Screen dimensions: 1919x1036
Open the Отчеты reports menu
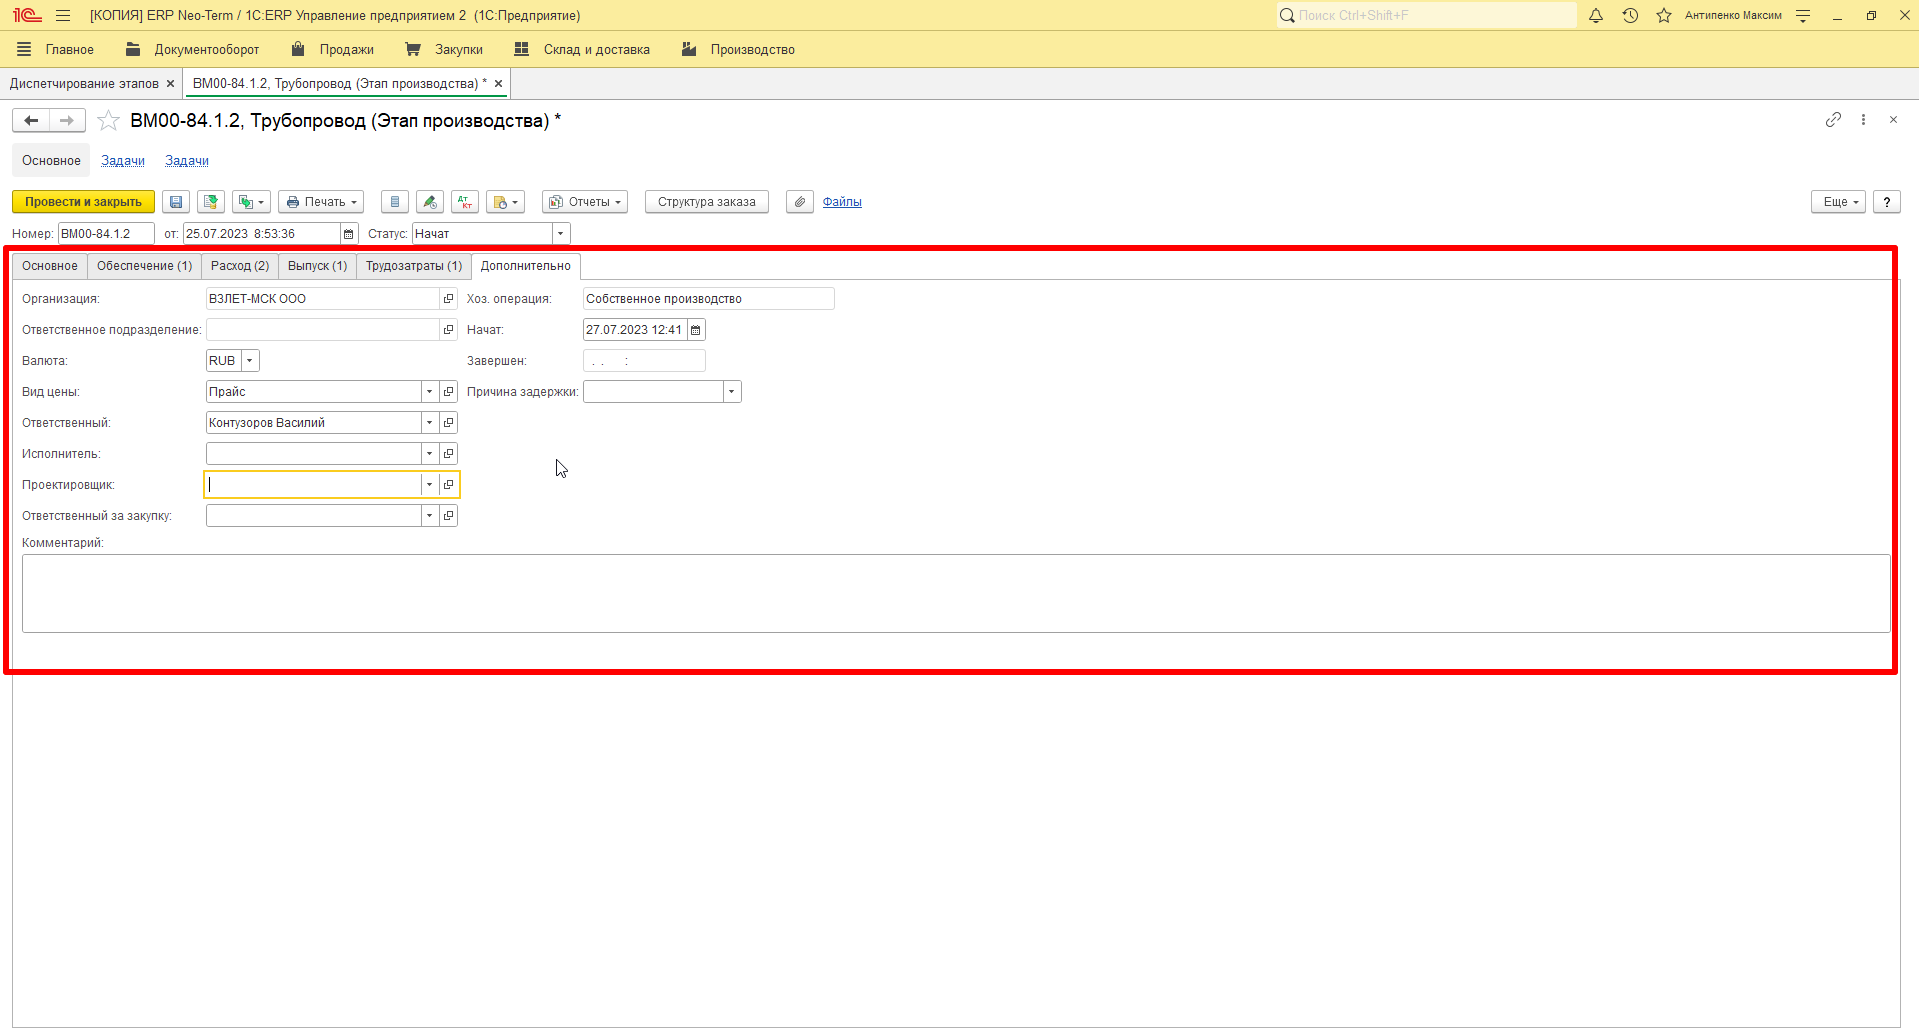pos(585,202)
